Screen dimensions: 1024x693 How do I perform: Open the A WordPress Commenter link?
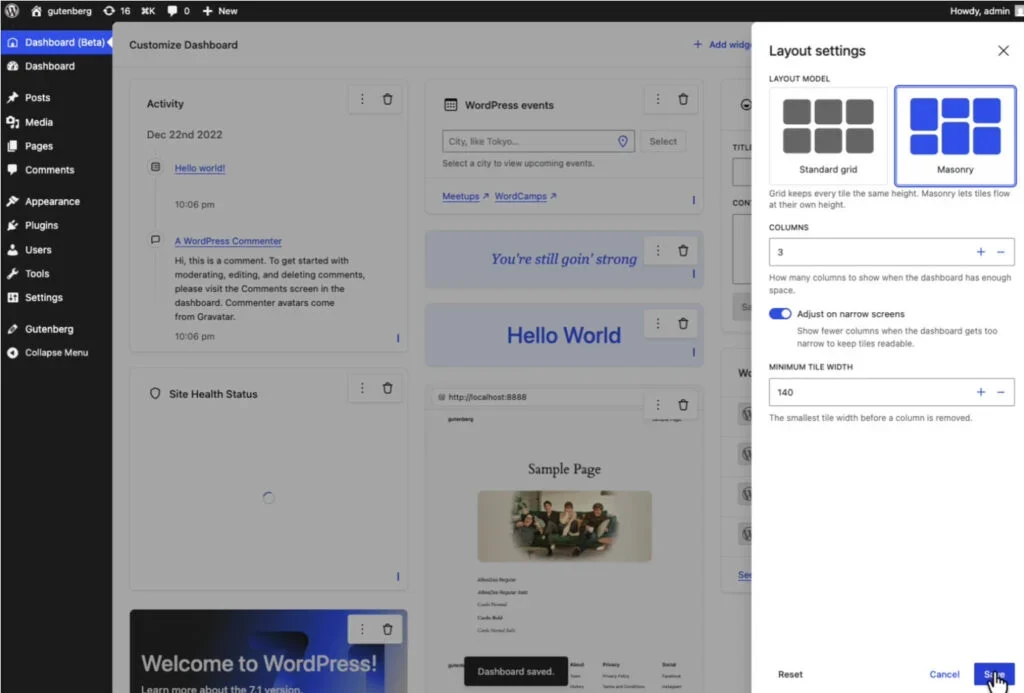point(228,241)
